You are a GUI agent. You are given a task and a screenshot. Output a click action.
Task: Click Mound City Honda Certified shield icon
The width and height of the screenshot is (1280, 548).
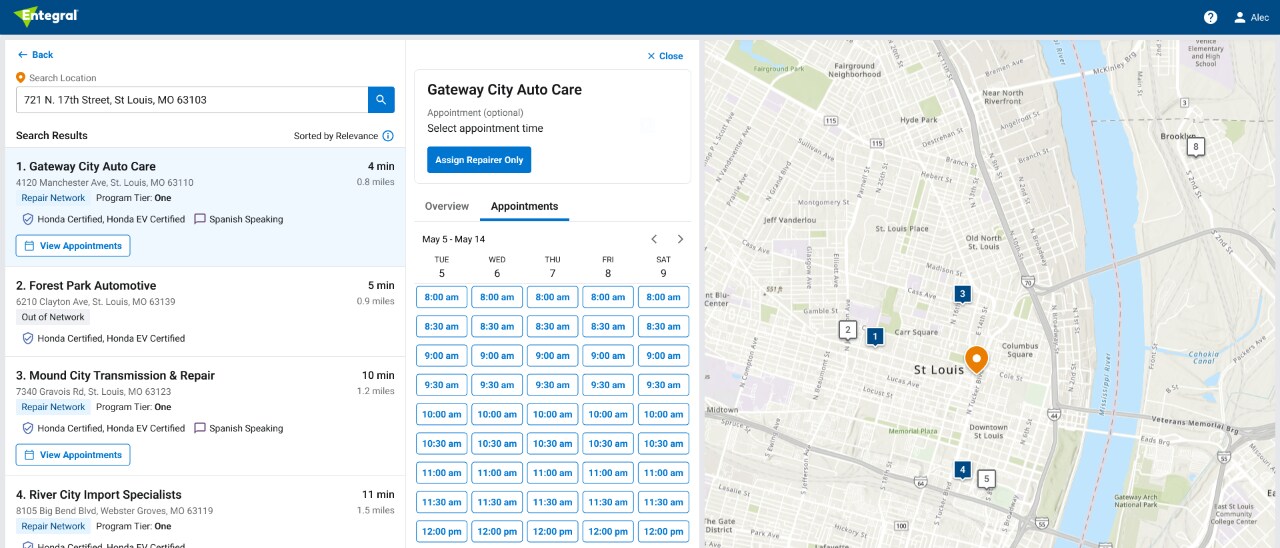(28, 428)
